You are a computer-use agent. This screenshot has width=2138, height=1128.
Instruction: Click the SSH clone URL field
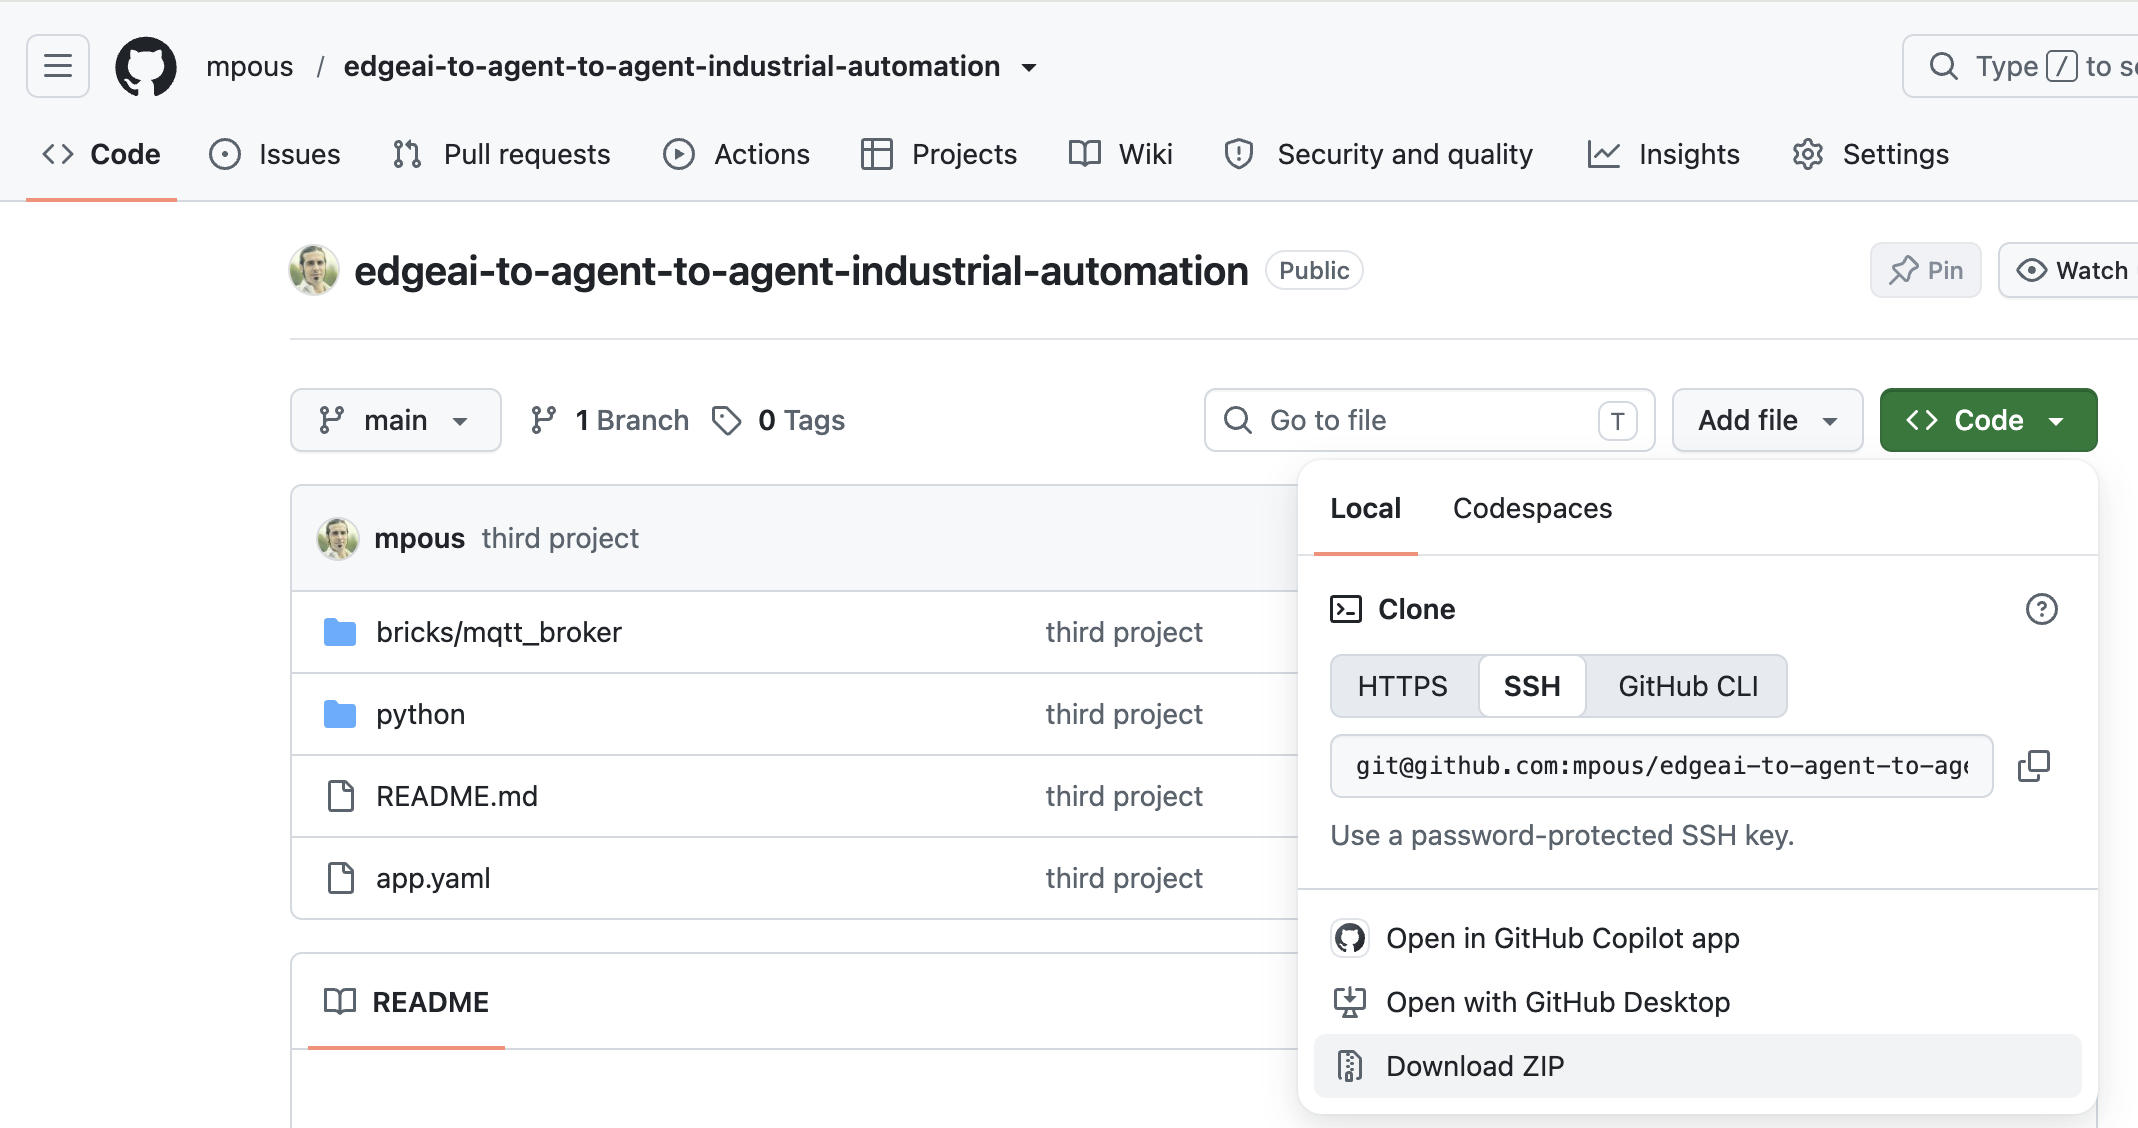click(x=1662, y=766)
